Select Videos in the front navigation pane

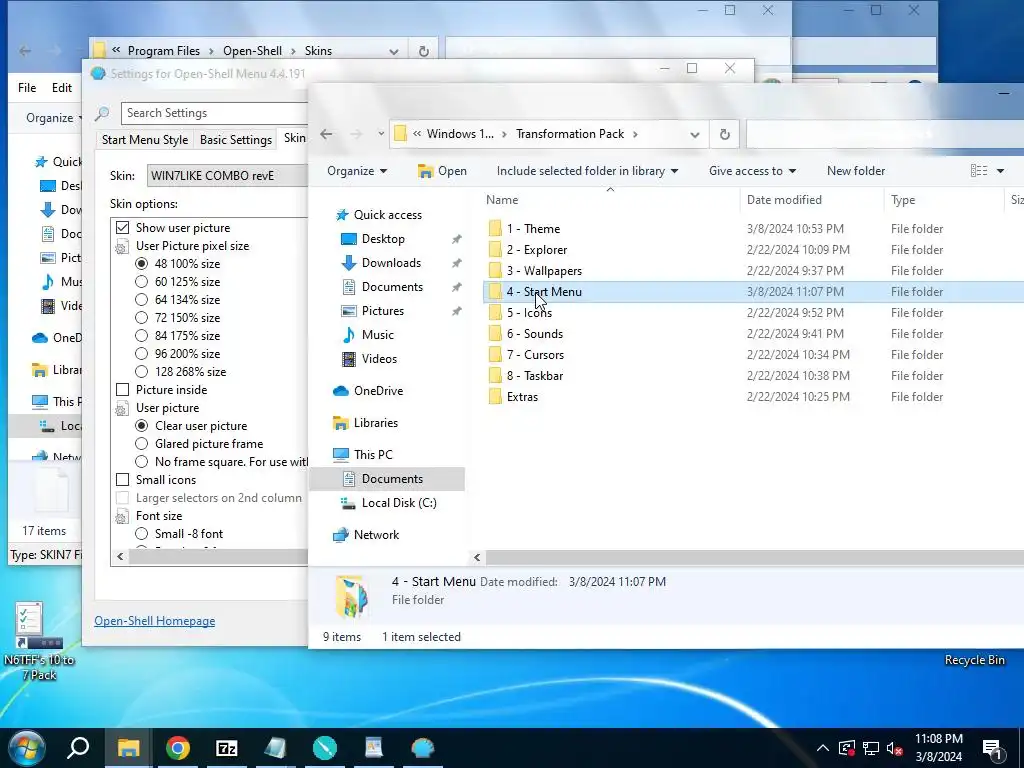379,359
